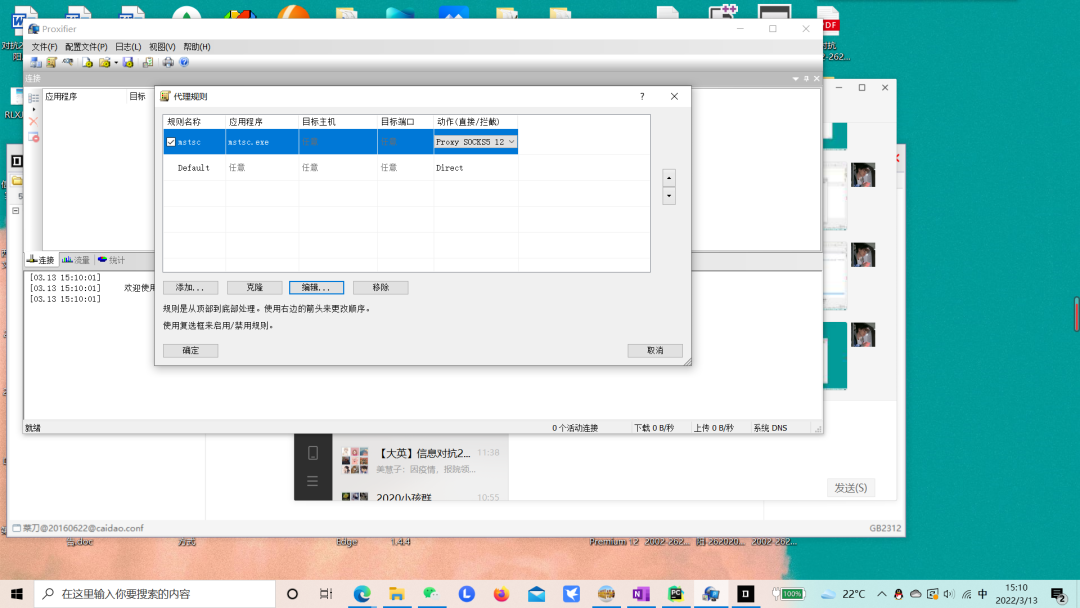Open the 帮助(H) menu
Viewport: 1080px width, 608px height.
click(197, 47)
